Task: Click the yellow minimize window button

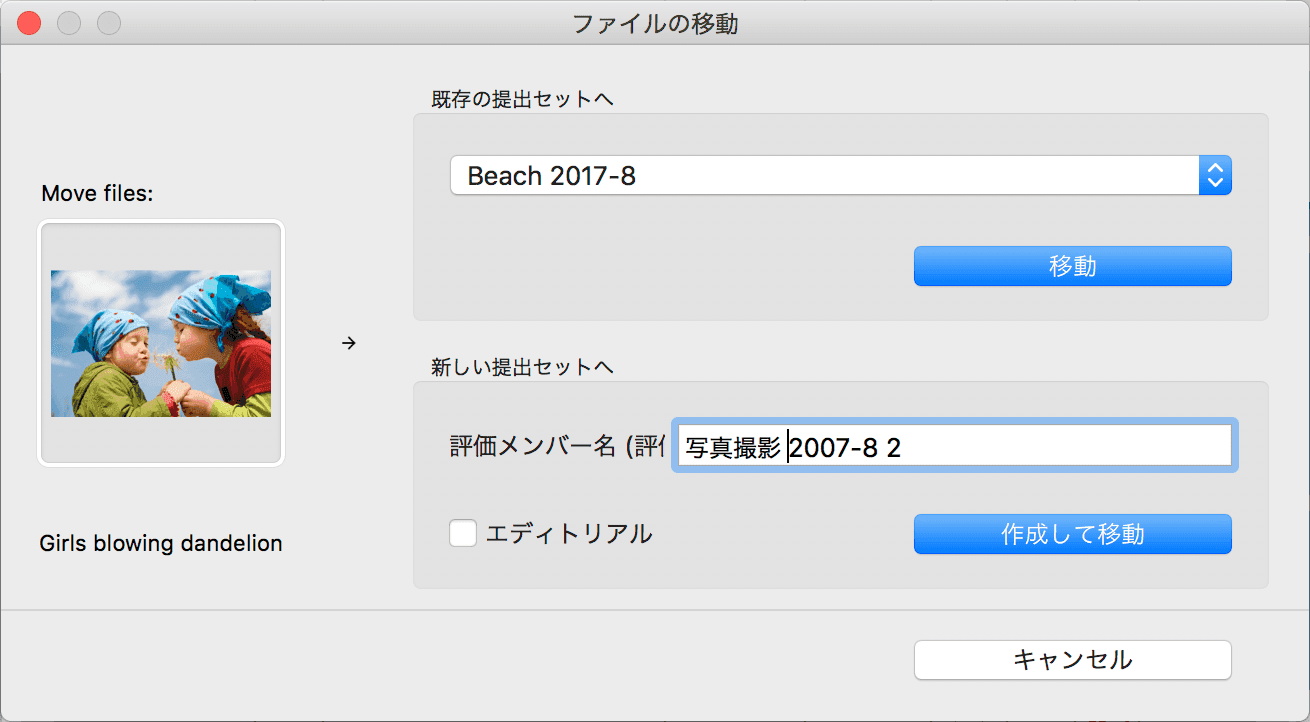Action: 69,23
